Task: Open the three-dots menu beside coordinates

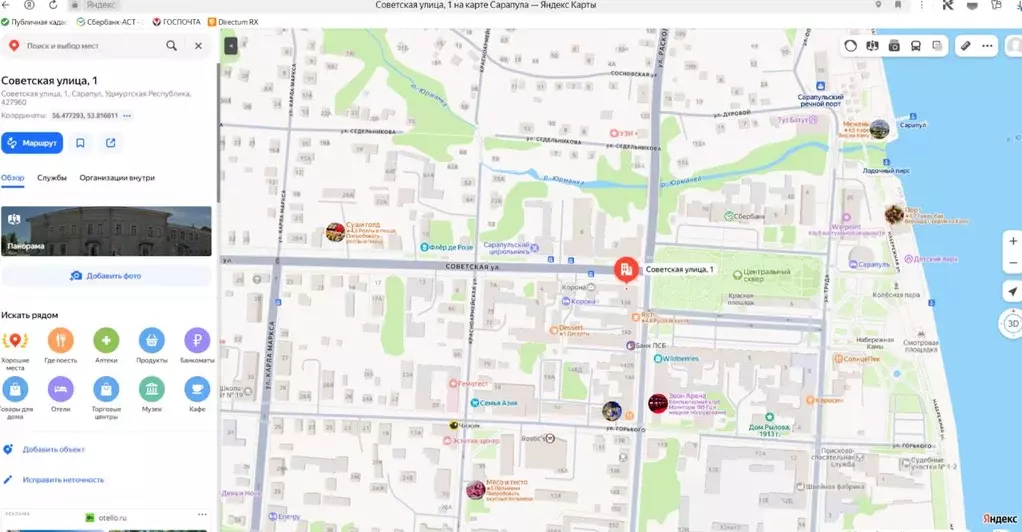Action: [x=127, y=115]
